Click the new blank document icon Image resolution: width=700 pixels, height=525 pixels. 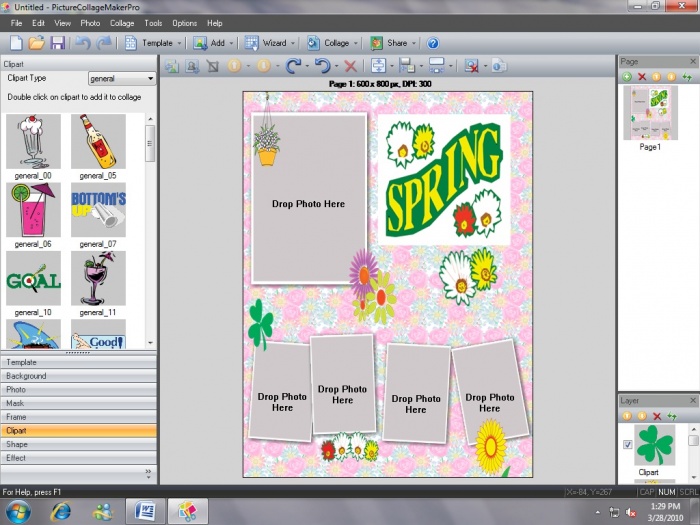pos(15,43)
